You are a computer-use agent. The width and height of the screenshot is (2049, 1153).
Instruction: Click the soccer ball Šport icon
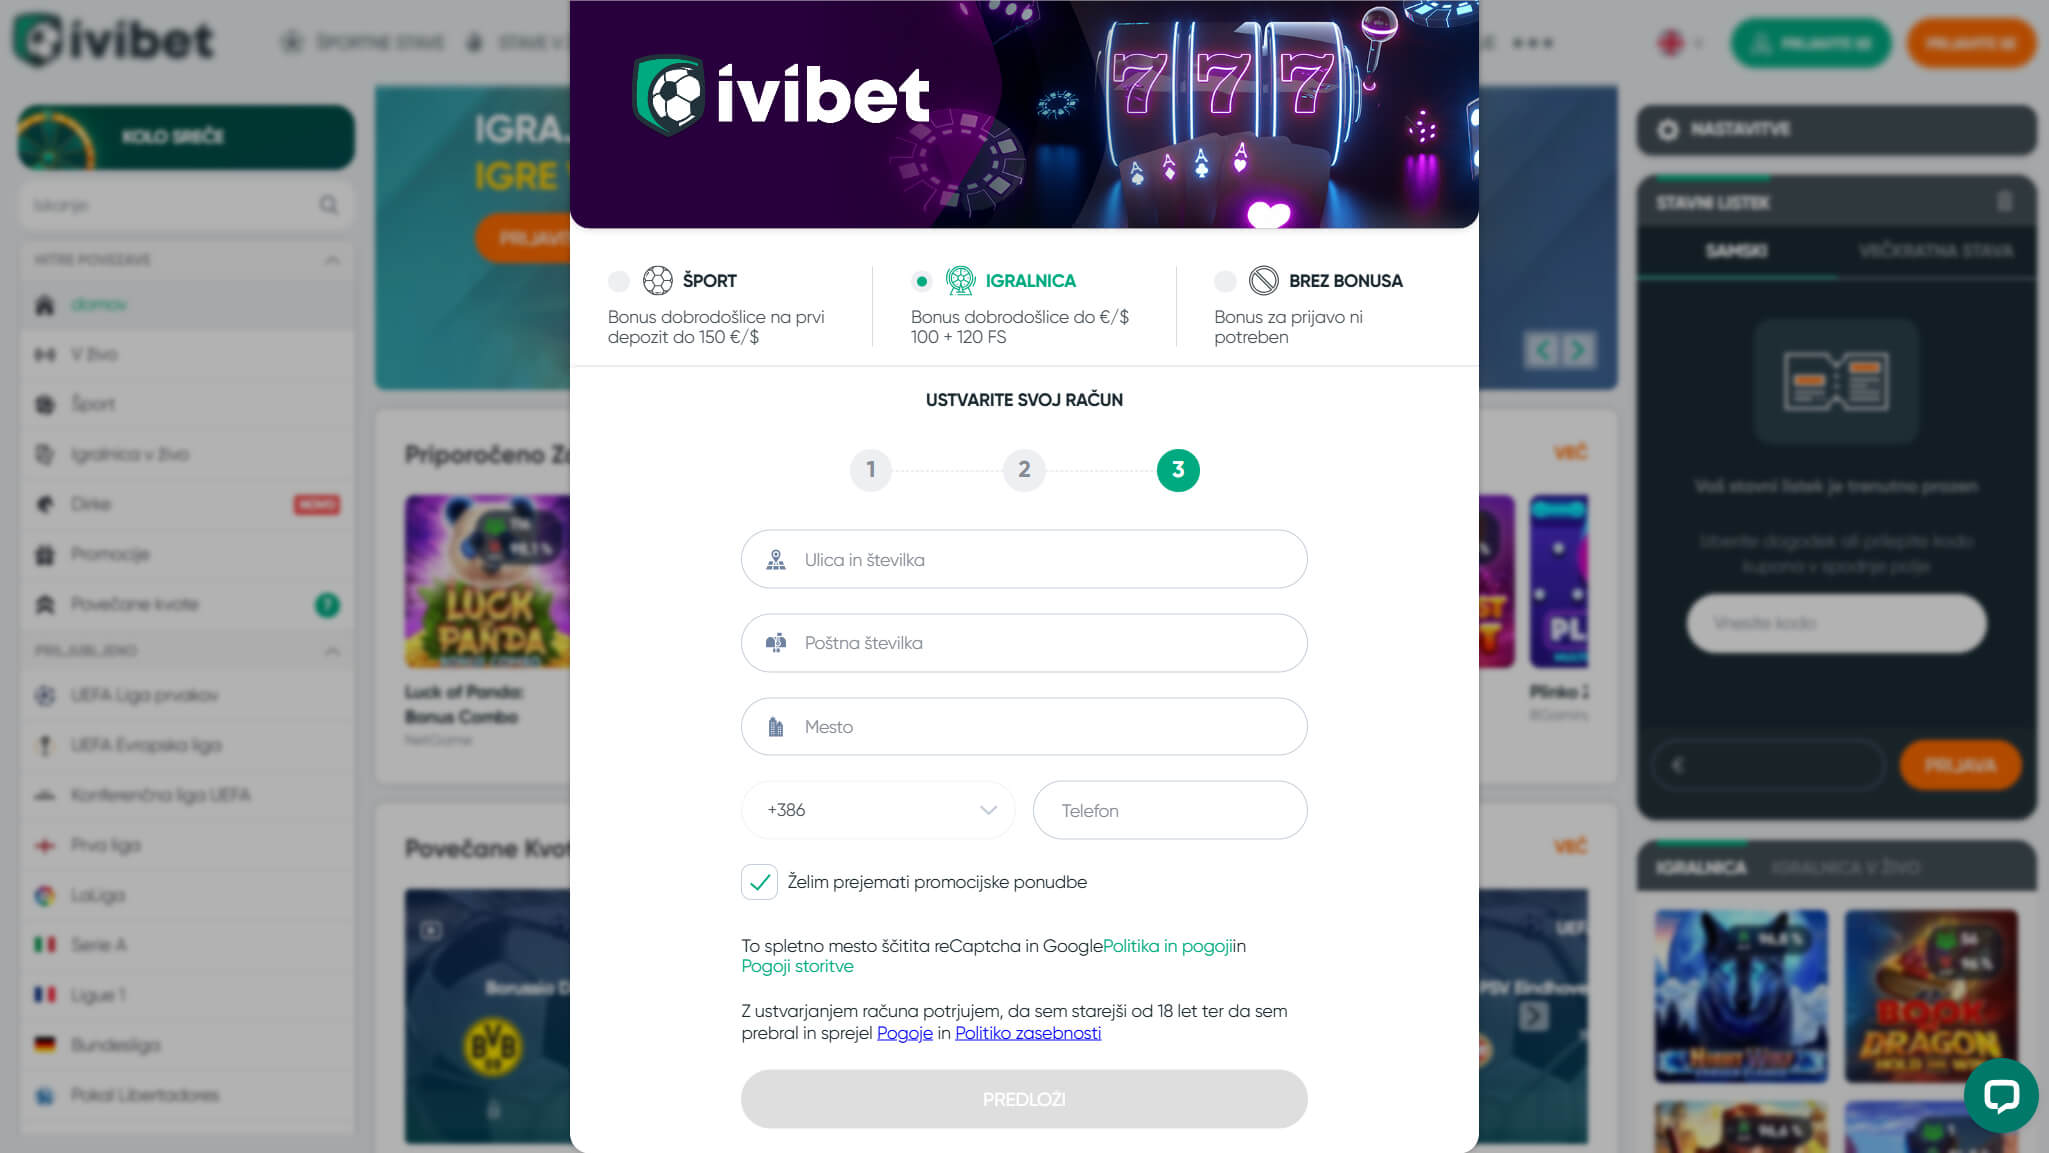tap(658, 281)
